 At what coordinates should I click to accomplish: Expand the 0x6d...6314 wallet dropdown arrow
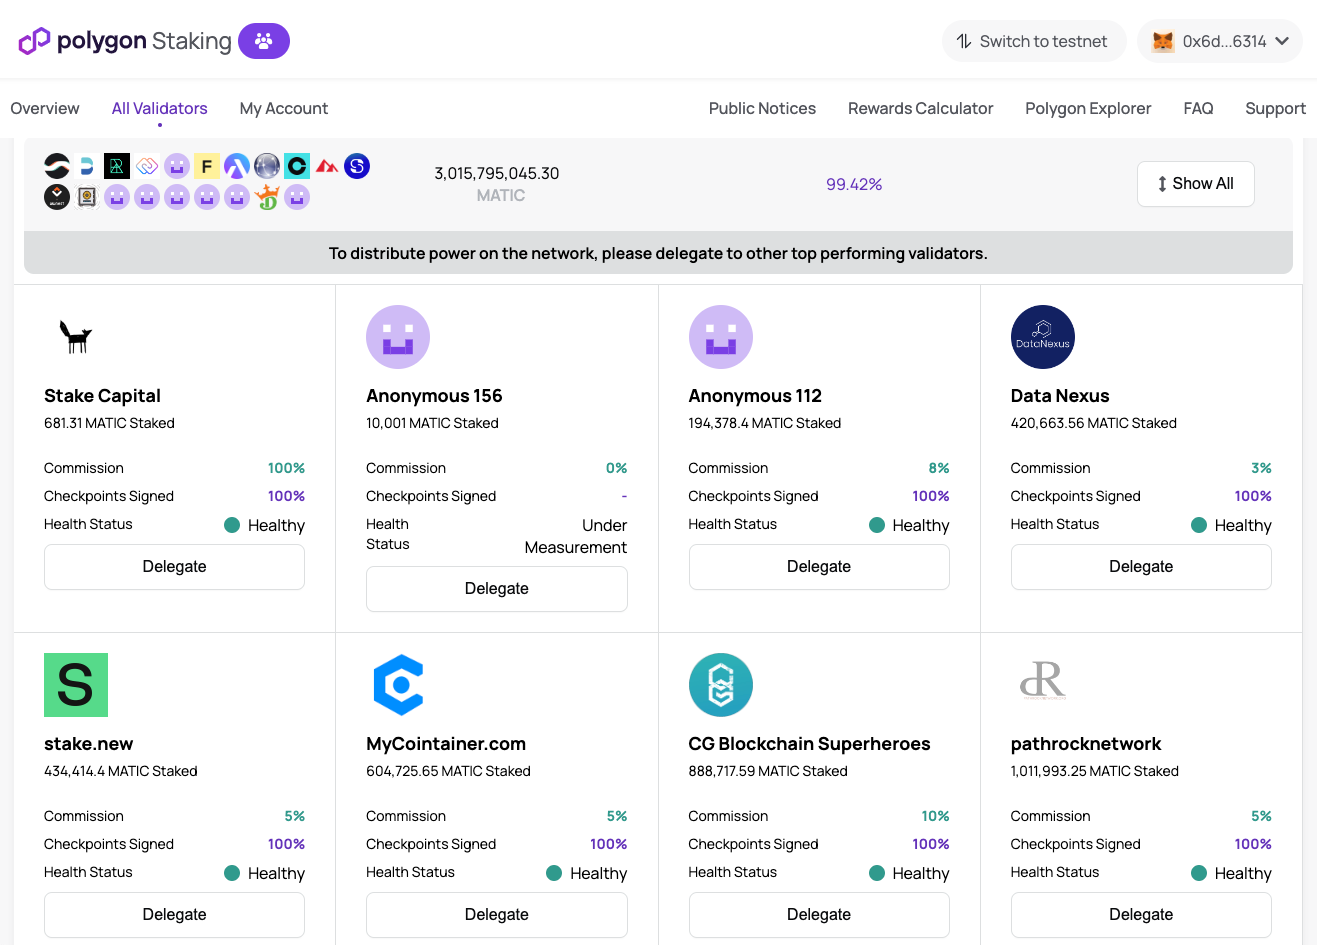(1282, 41)
